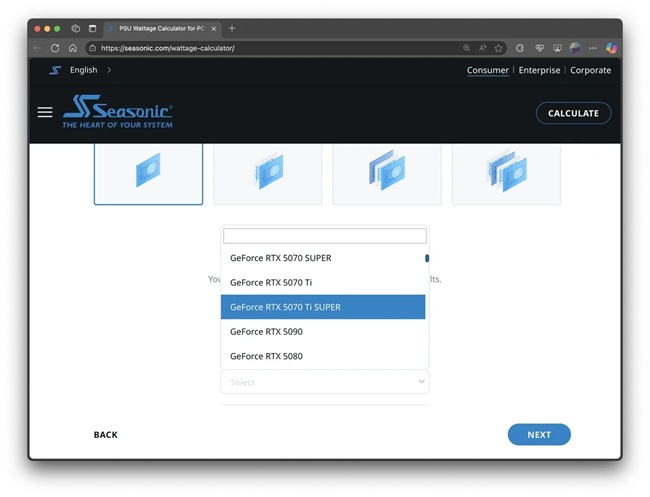Select the single graphics card option
The width and height of the screenshot is (650, 497).
[x=148, y=172]
